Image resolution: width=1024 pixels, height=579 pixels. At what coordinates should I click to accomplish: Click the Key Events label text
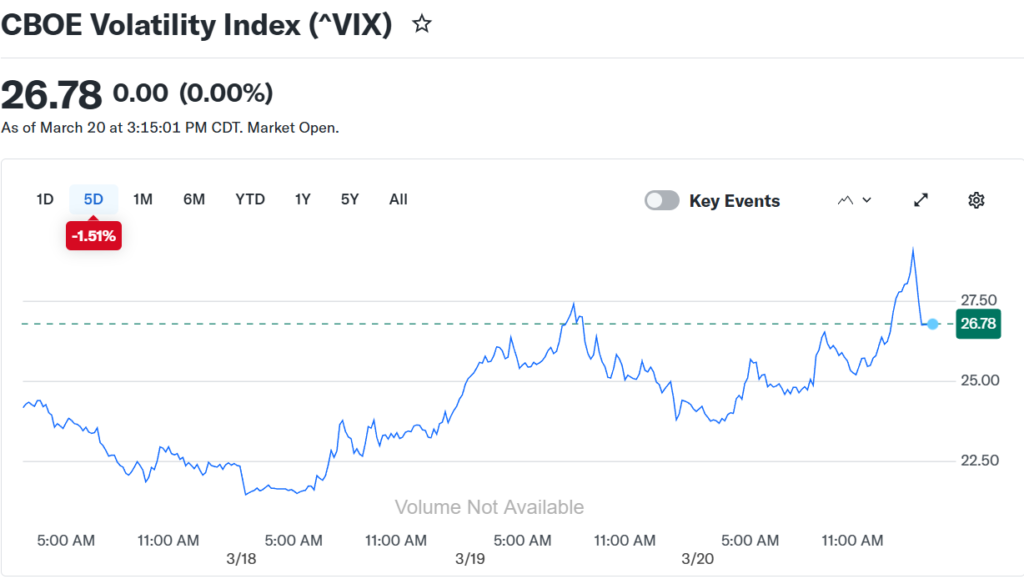[734, 201]
